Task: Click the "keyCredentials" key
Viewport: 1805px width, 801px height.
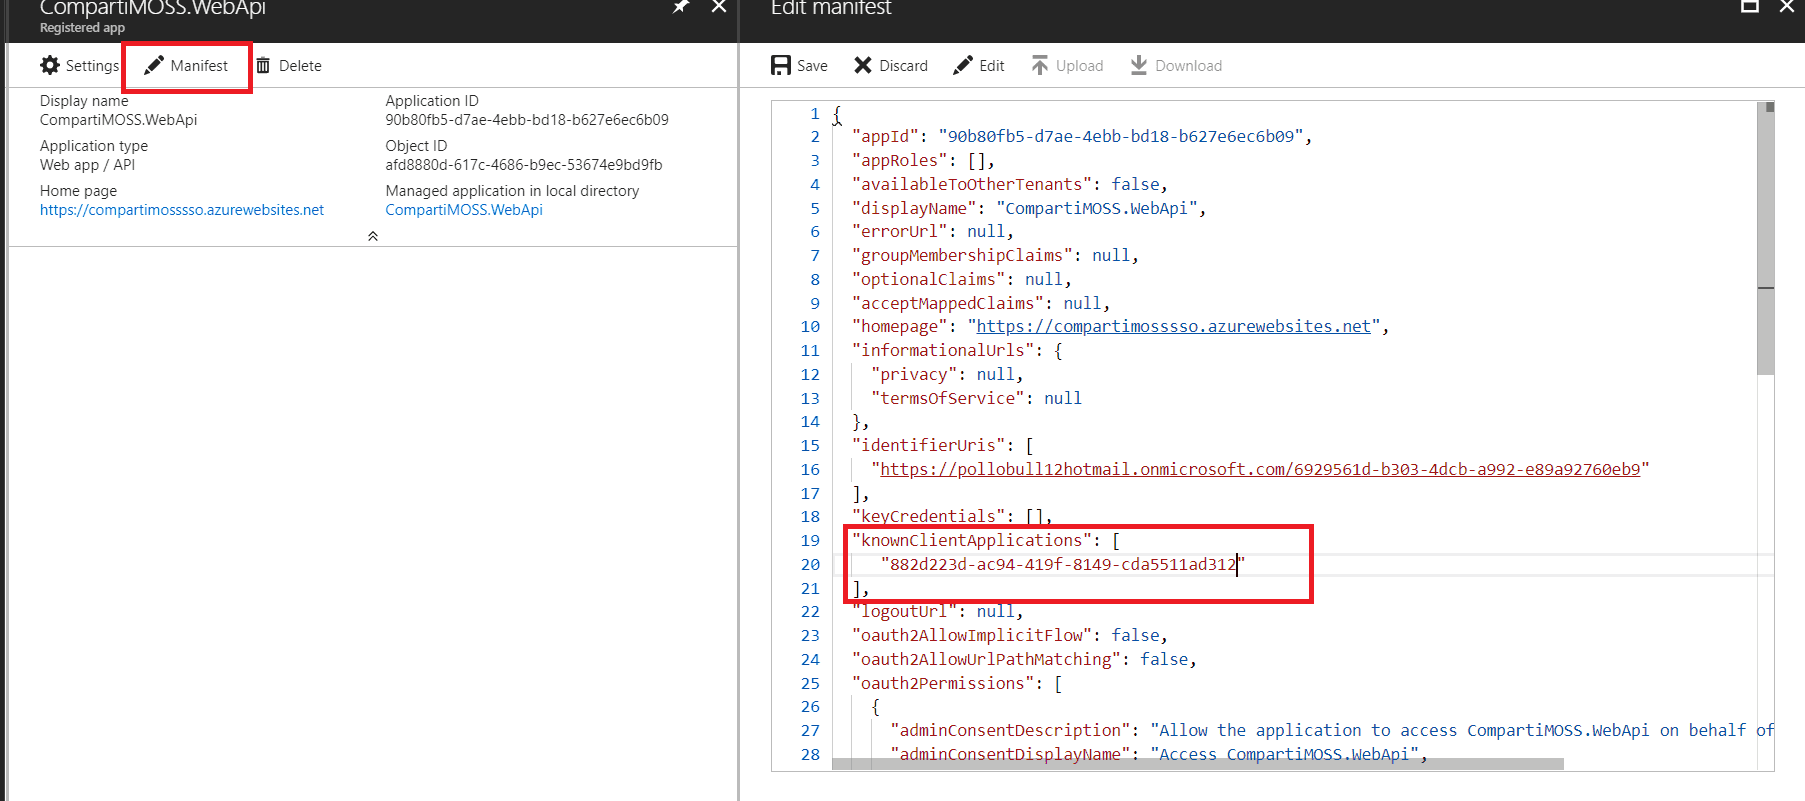Action: click(x=929, y=517)
